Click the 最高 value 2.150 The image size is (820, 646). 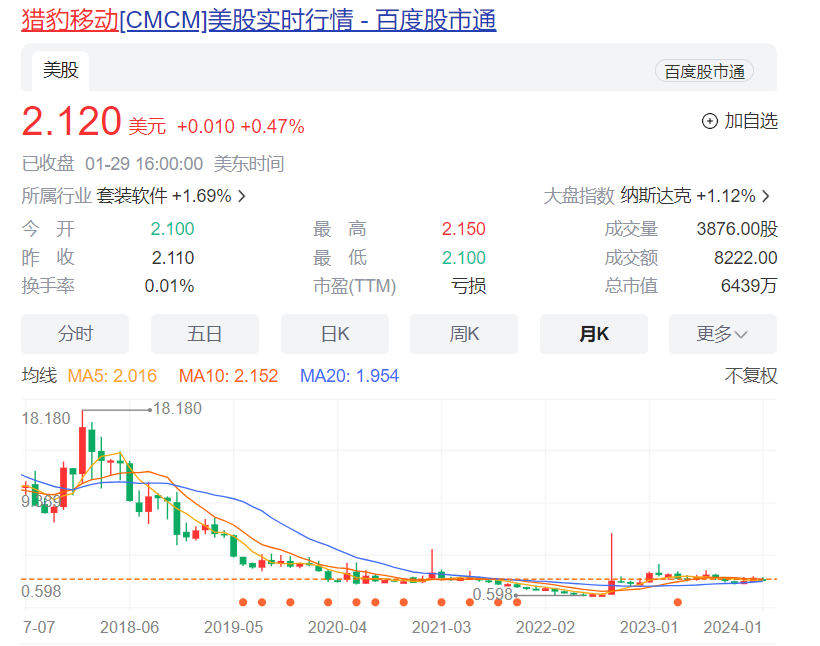click(463, 229)
